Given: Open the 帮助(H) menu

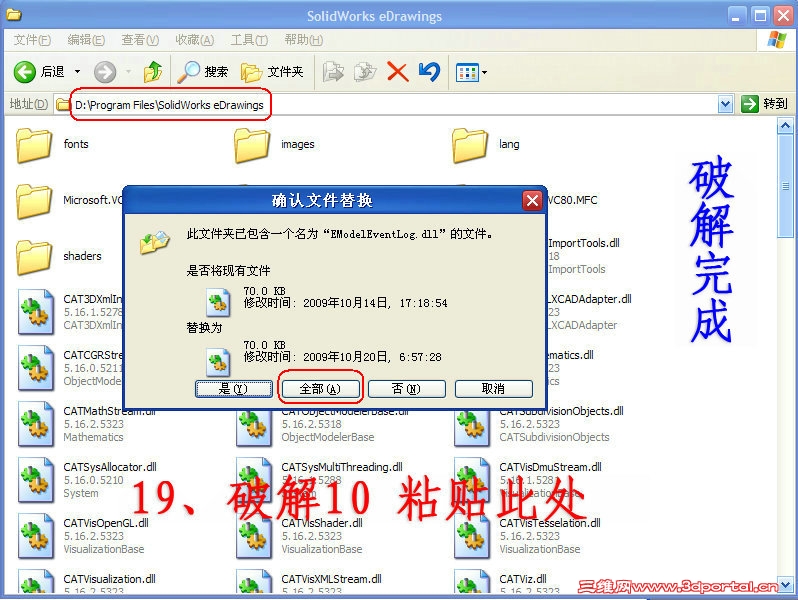Looking at the screenshot, I should (303, 40).
